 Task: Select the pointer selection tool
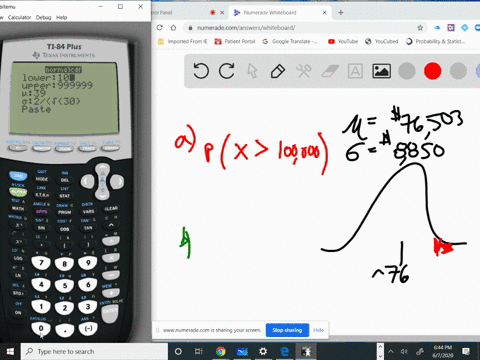(252, 71)
